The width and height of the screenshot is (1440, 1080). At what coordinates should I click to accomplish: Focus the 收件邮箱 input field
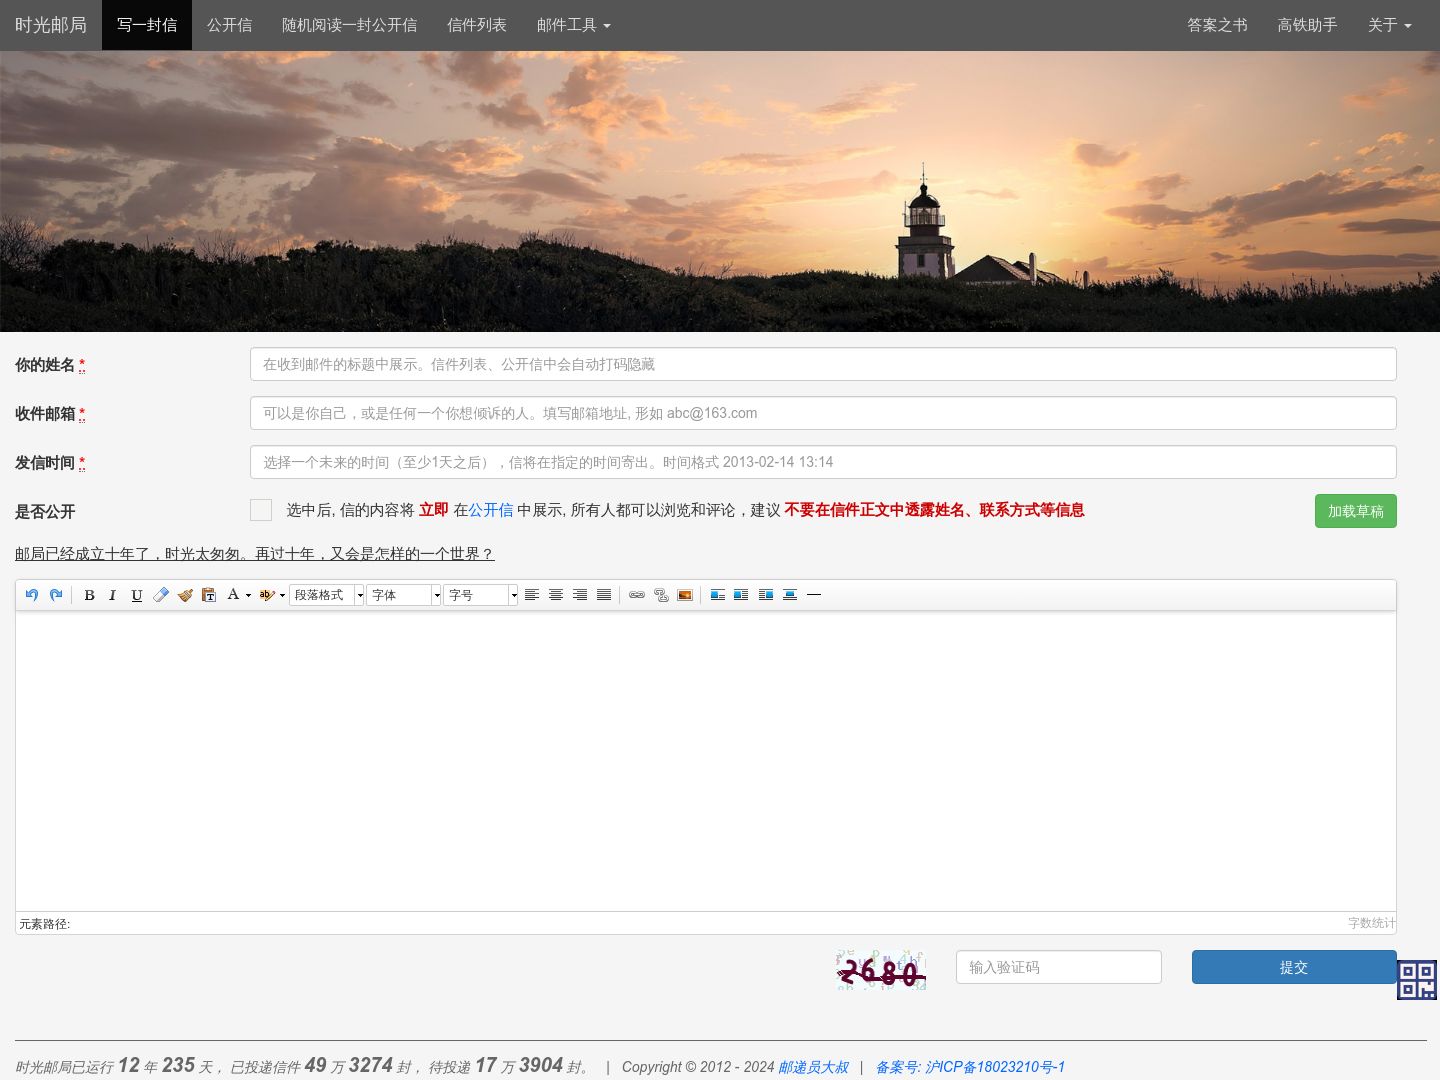click(823, 413)
